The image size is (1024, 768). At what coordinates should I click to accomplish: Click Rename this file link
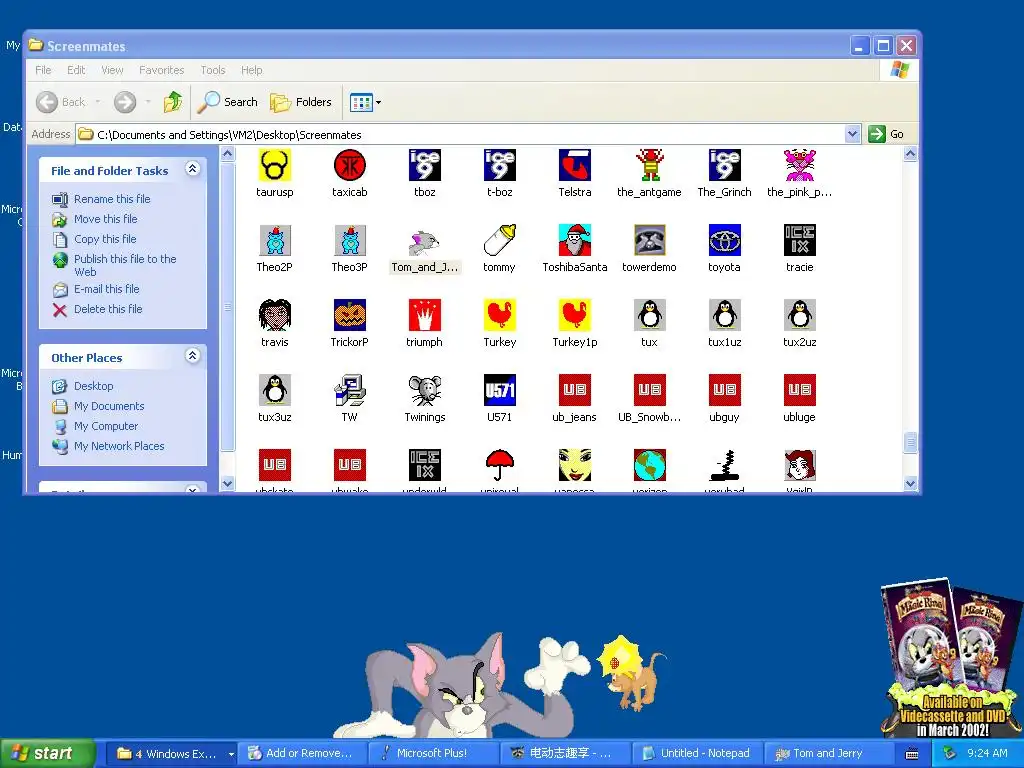tap(112, 199)
